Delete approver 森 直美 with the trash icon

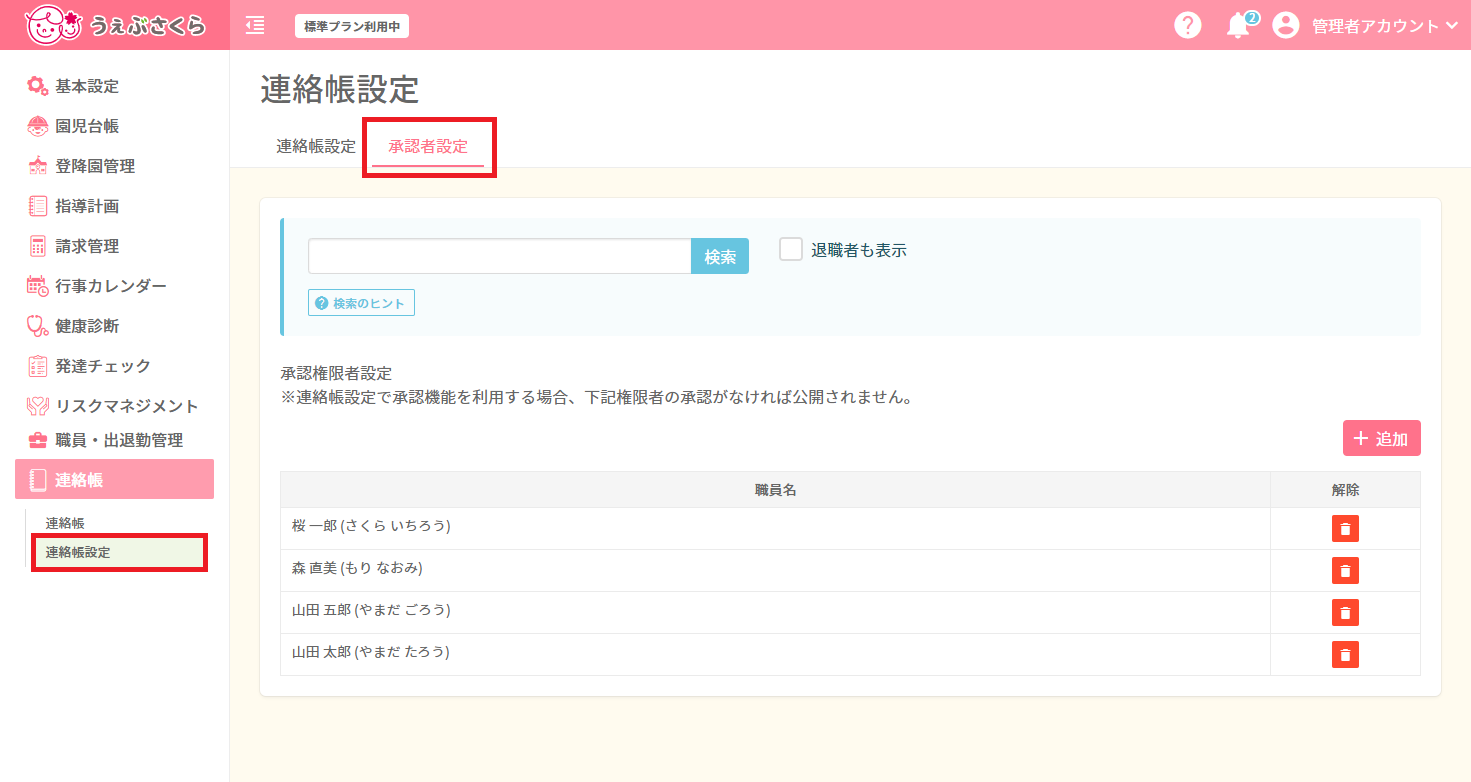pos(1345,571)
